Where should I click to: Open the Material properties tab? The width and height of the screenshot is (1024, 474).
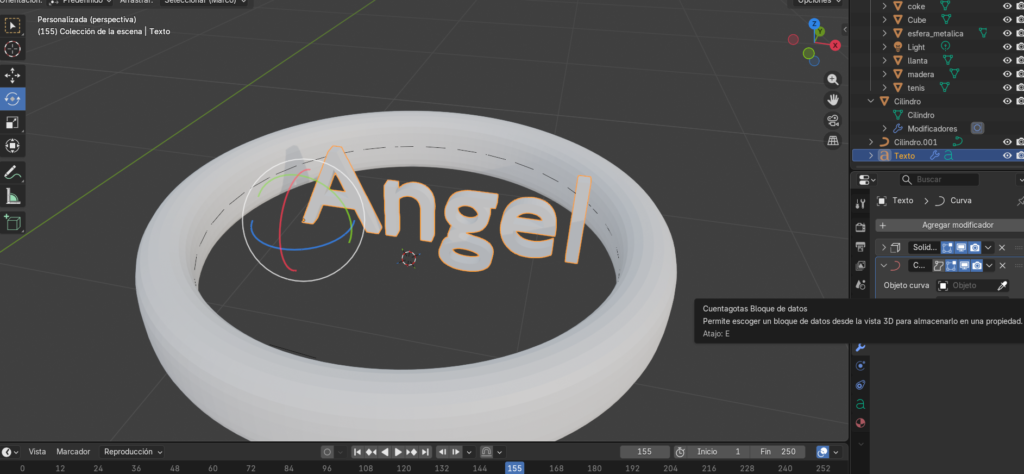point(860,423)
